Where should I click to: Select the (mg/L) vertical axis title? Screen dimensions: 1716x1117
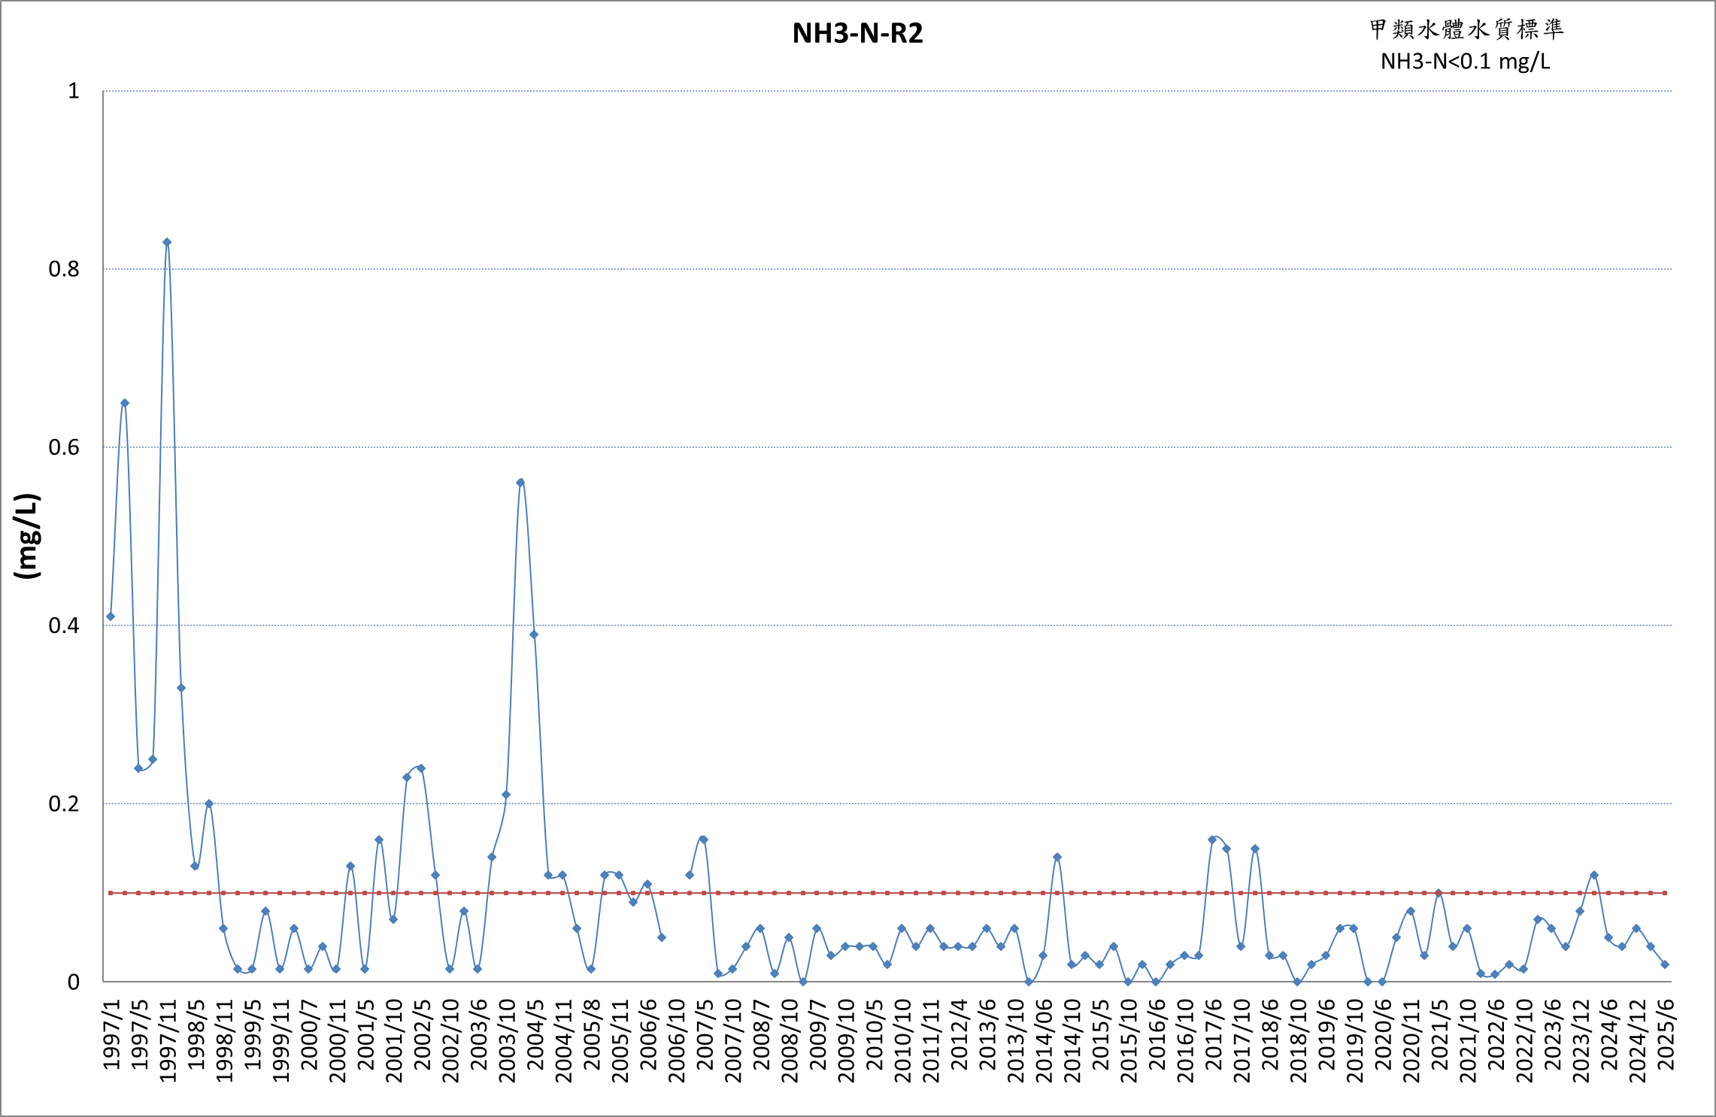pyautogui.click(x=27, y=536)
